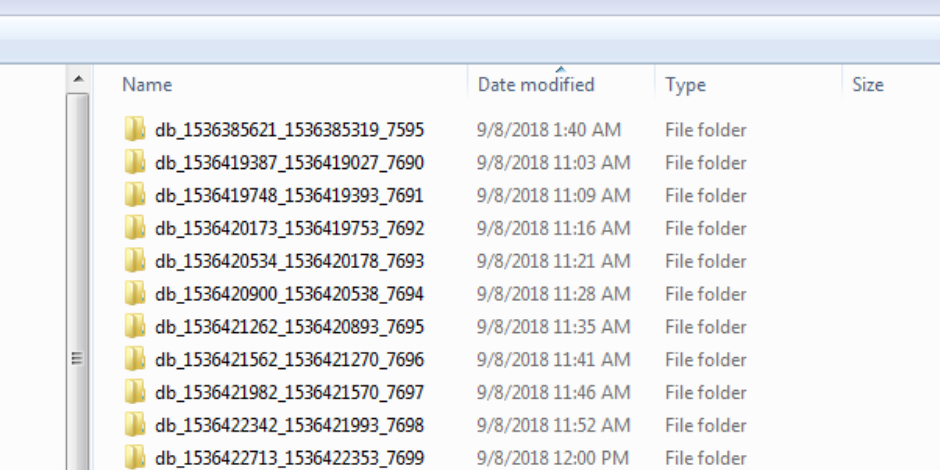940x470 pixels.
Task: Click the 9/8/2018 1:40 AM date entry
Action: pos(549,130)
